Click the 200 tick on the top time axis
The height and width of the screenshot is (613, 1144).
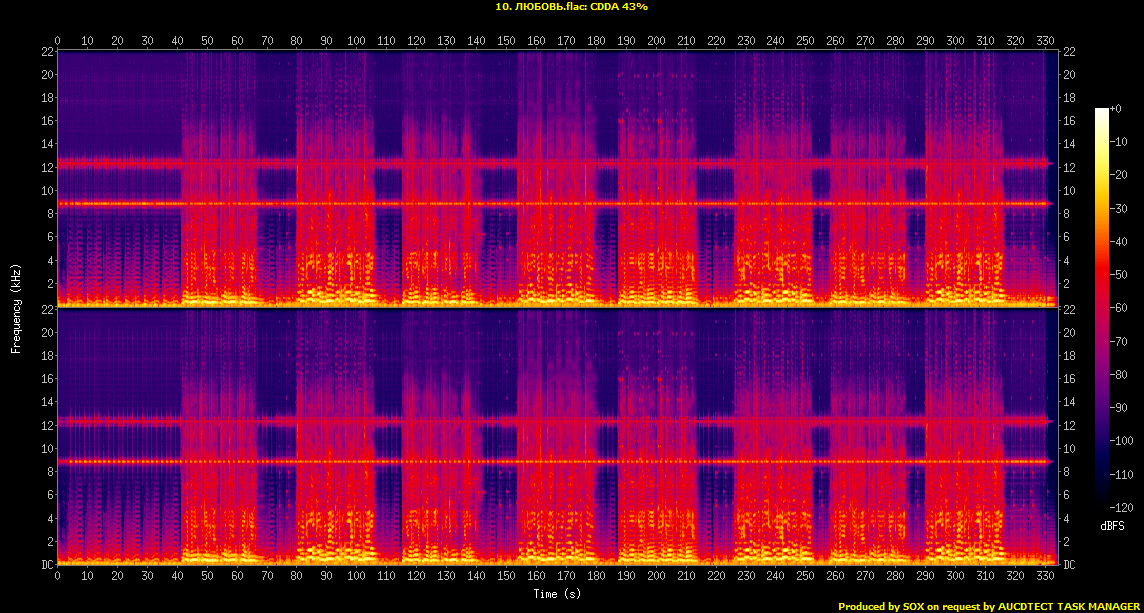coord(656,41)
